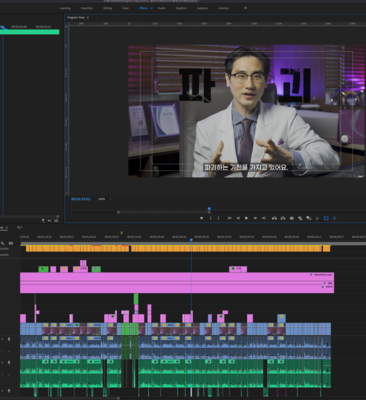Click the Go to Out point button

pyautogui.click(x=264, y=218)
